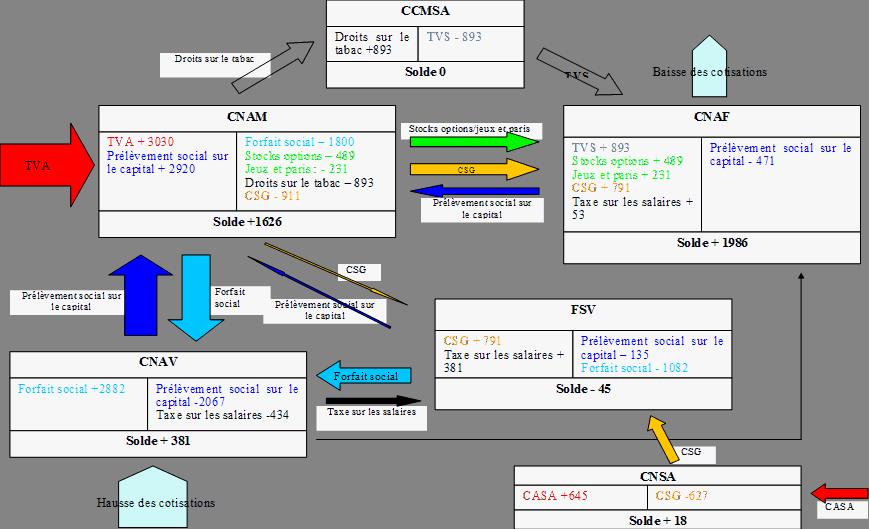Screen dimensions: 869x529
Task: Click capital label left of blue up arrow
Action: [x=71, y=301]
